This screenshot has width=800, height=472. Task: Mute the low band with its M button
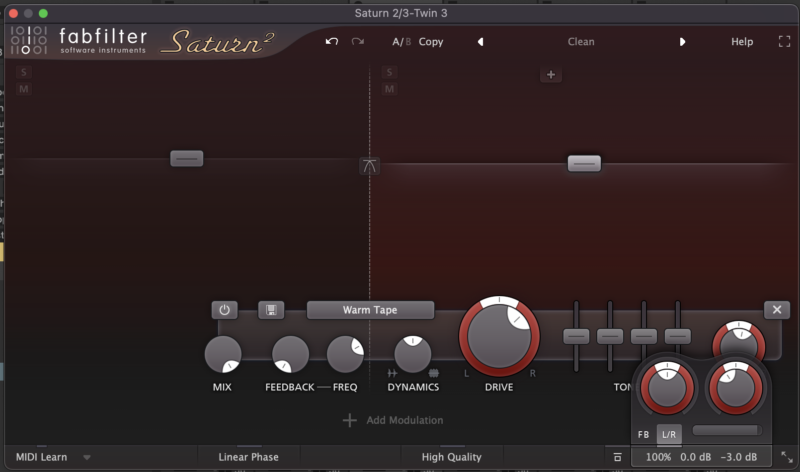coord(23,89)
